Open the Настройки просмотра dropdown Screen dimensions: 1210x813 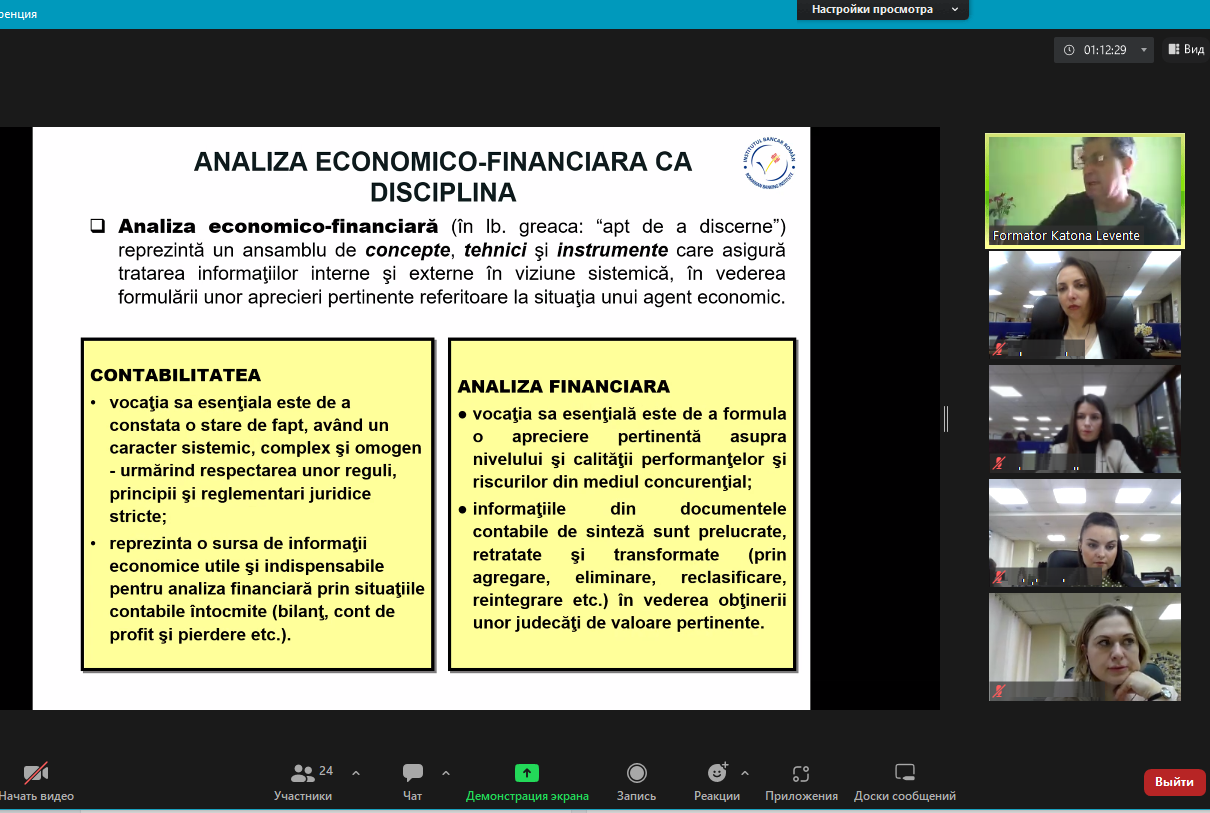[883, 10]
